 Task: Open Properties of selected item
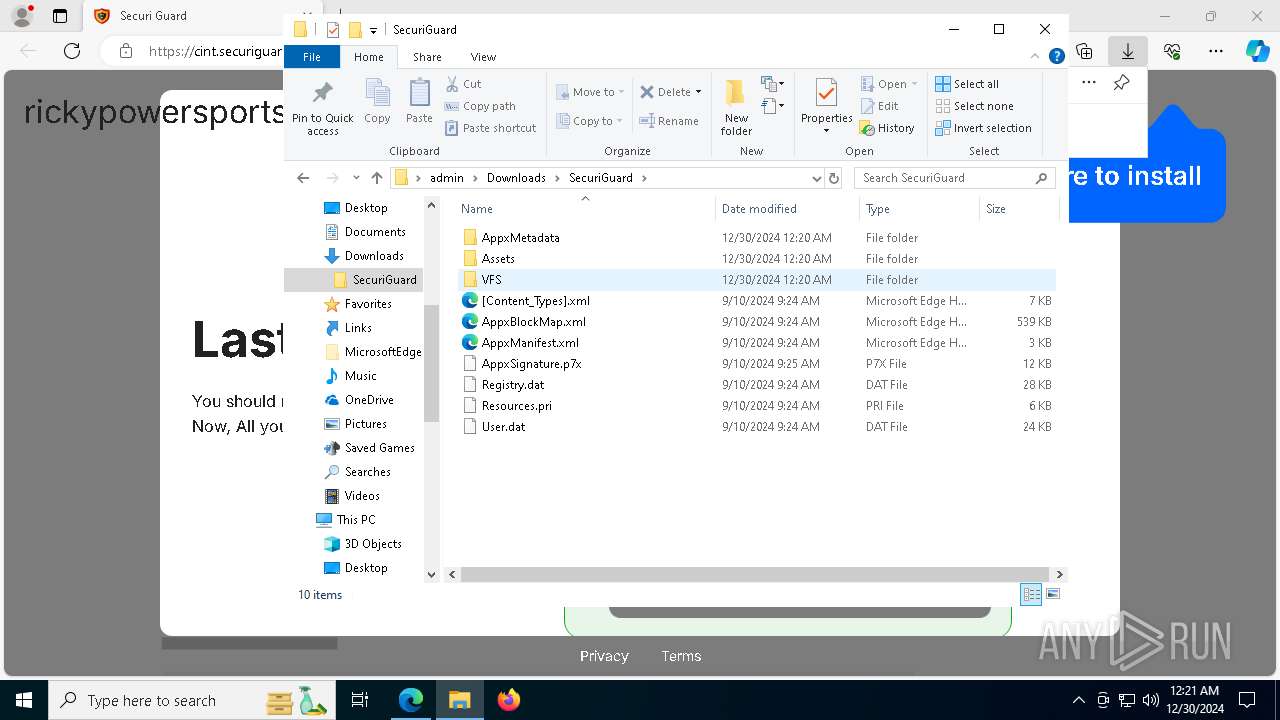coord(826,106)
